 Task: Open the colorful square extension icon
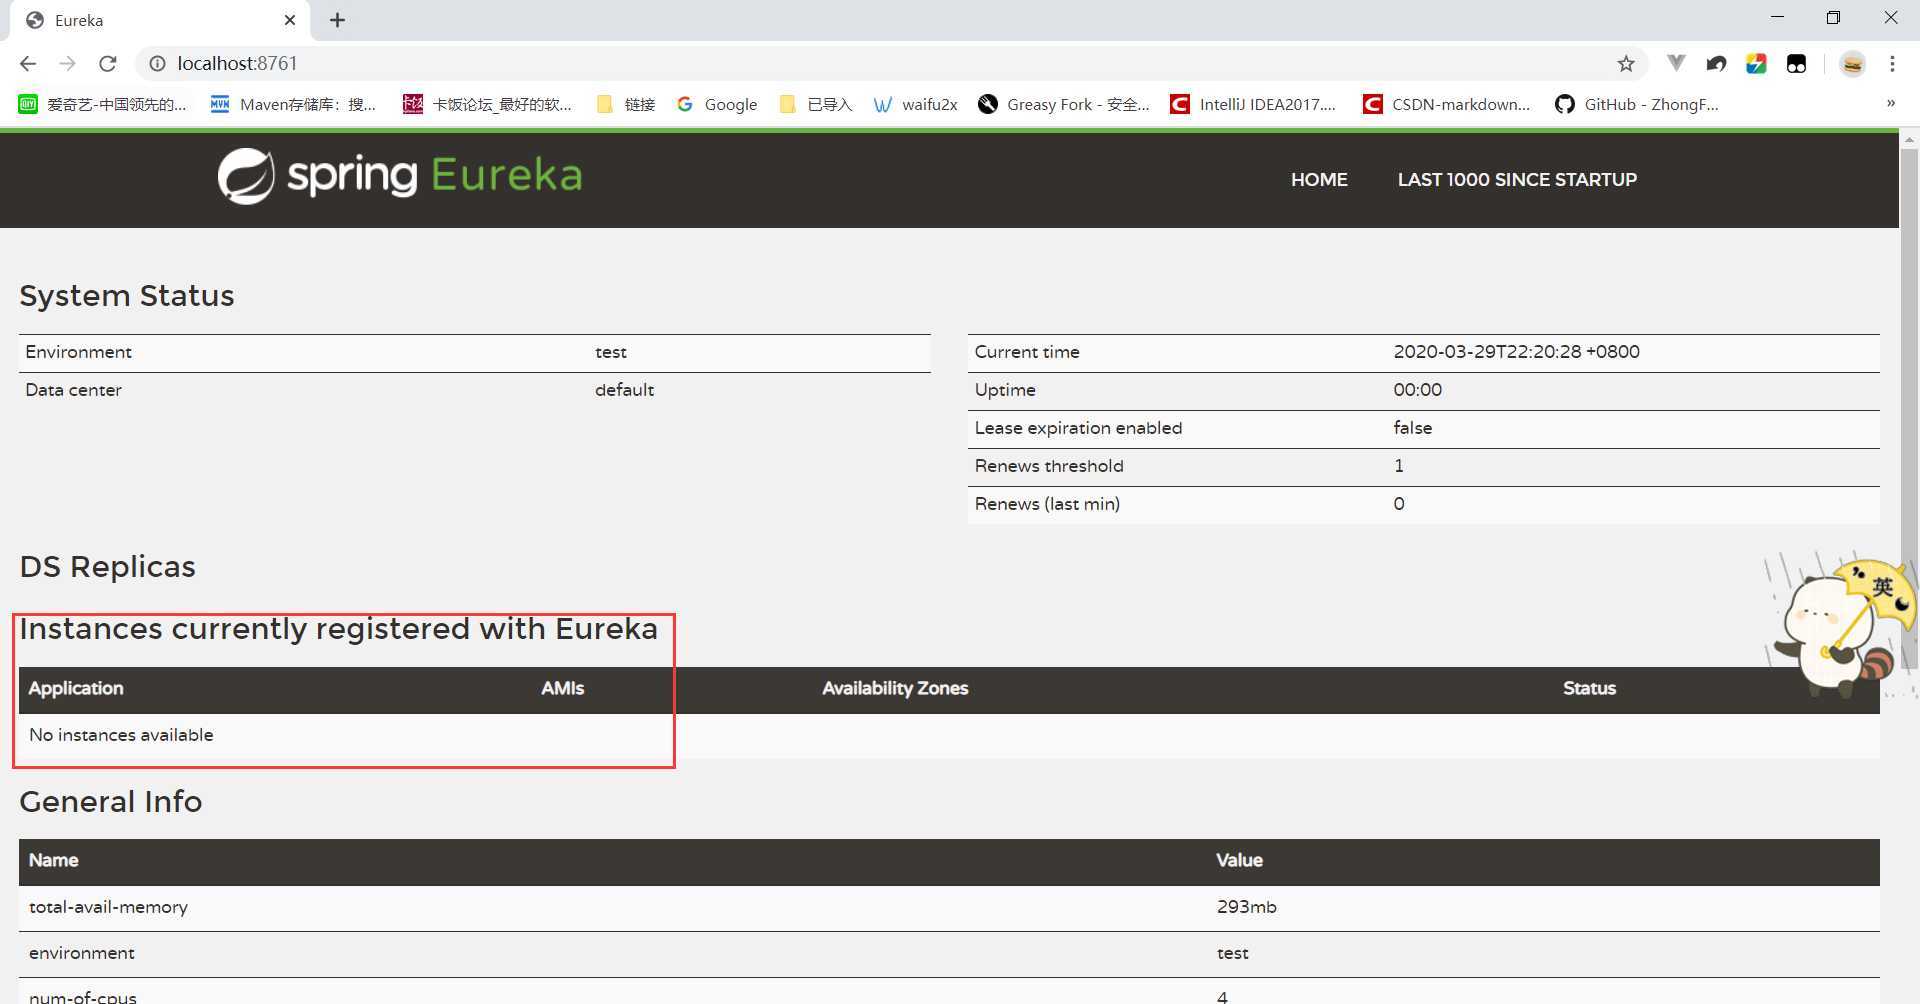coord(1756,63)
